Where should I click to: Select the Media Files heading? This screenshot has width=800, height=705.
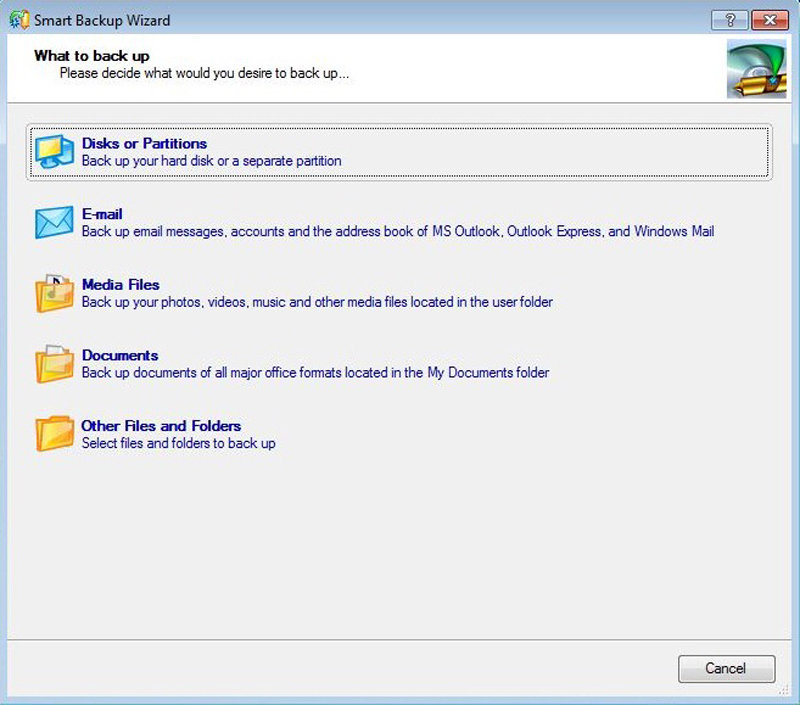coord(120,285)
